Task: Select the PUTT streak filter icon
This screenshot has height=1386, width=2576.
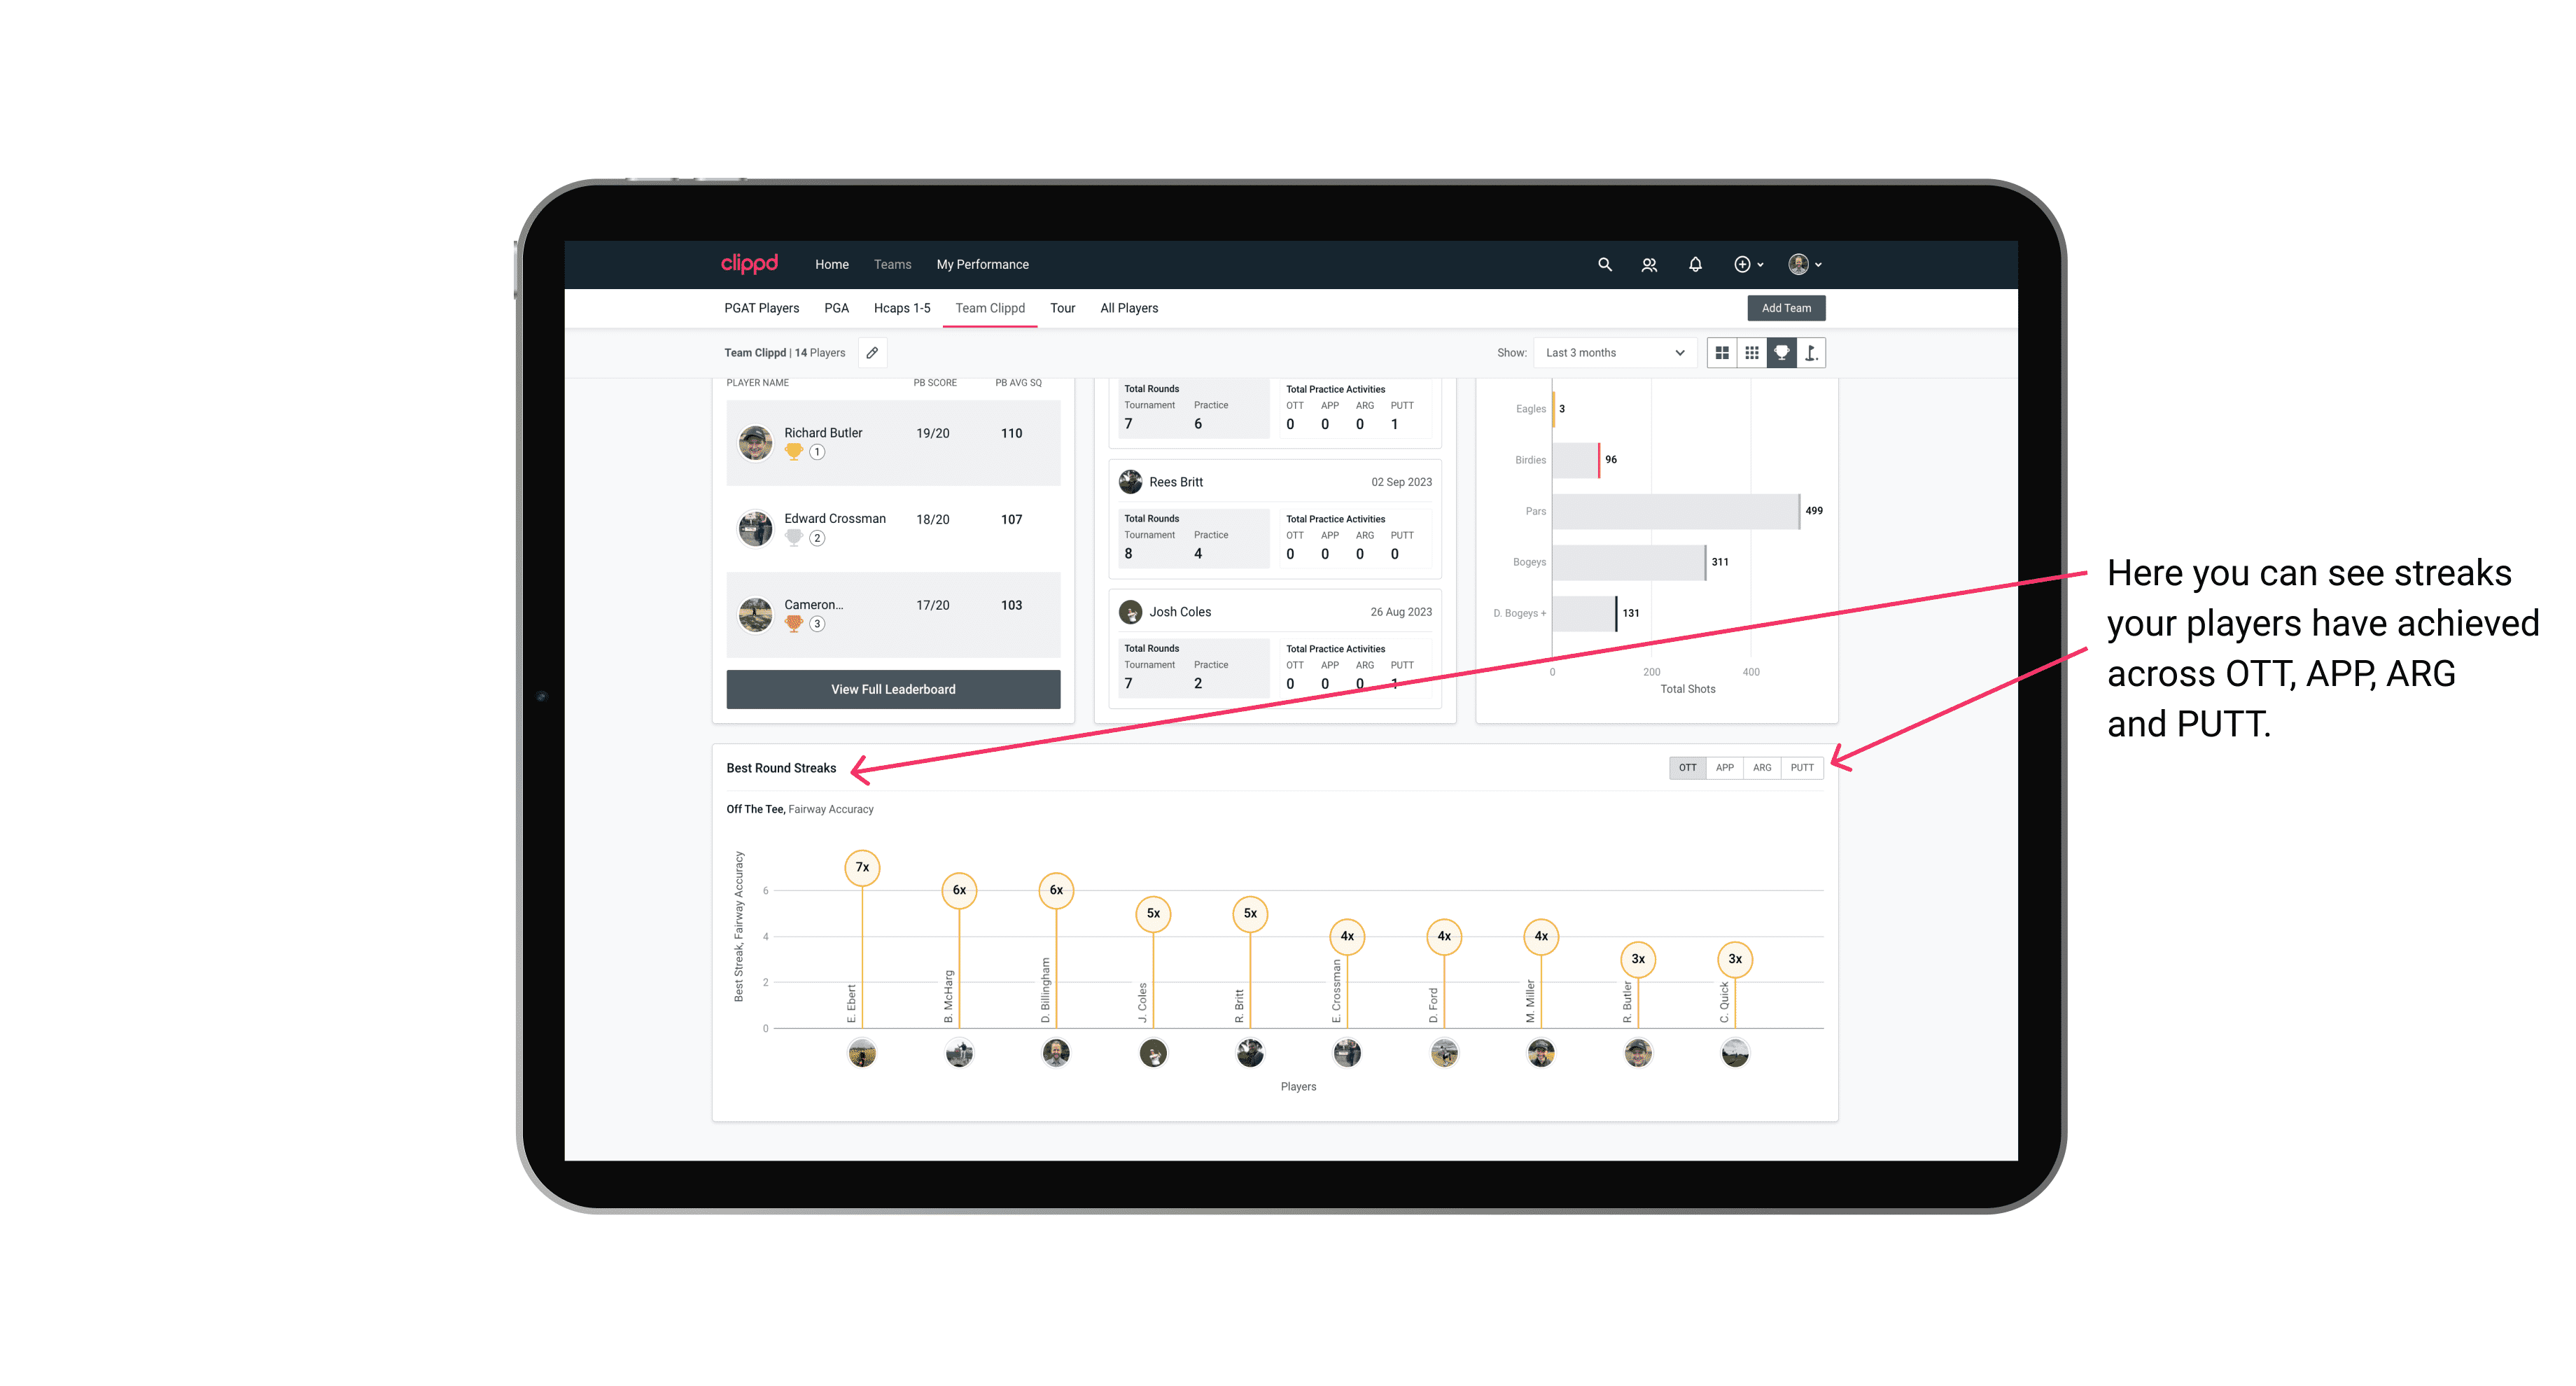Action: coord(1802,768)
